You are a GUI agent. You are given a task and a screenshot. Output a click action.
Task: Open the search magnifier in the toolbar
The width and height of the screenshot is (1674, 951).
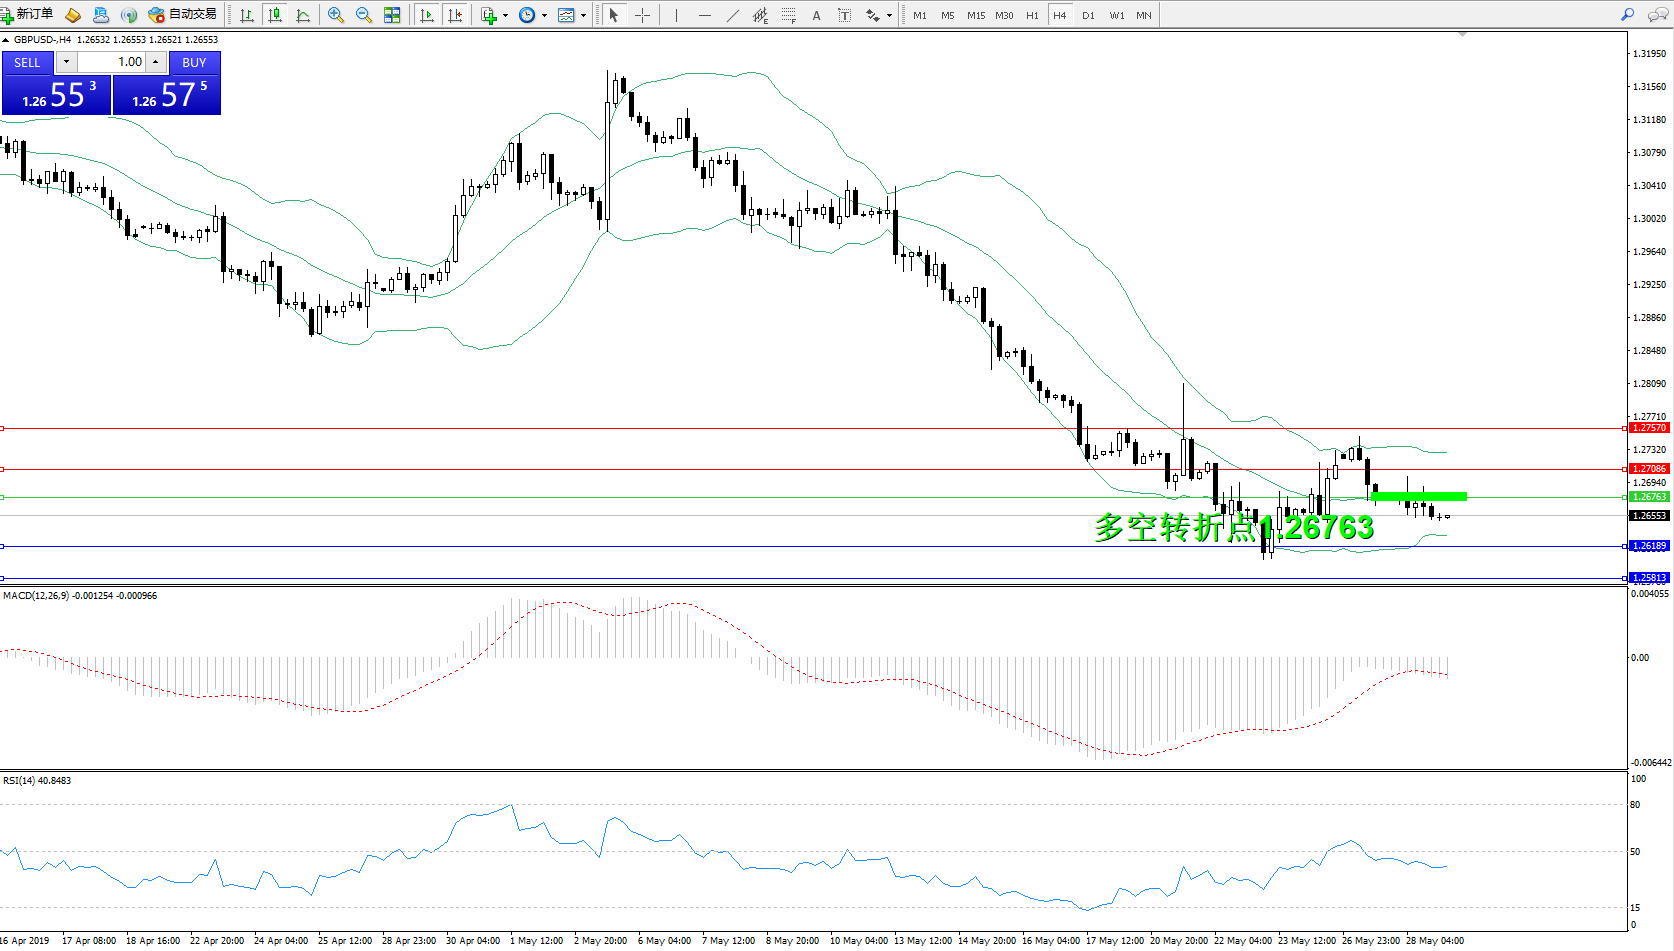pos(1627,15)
